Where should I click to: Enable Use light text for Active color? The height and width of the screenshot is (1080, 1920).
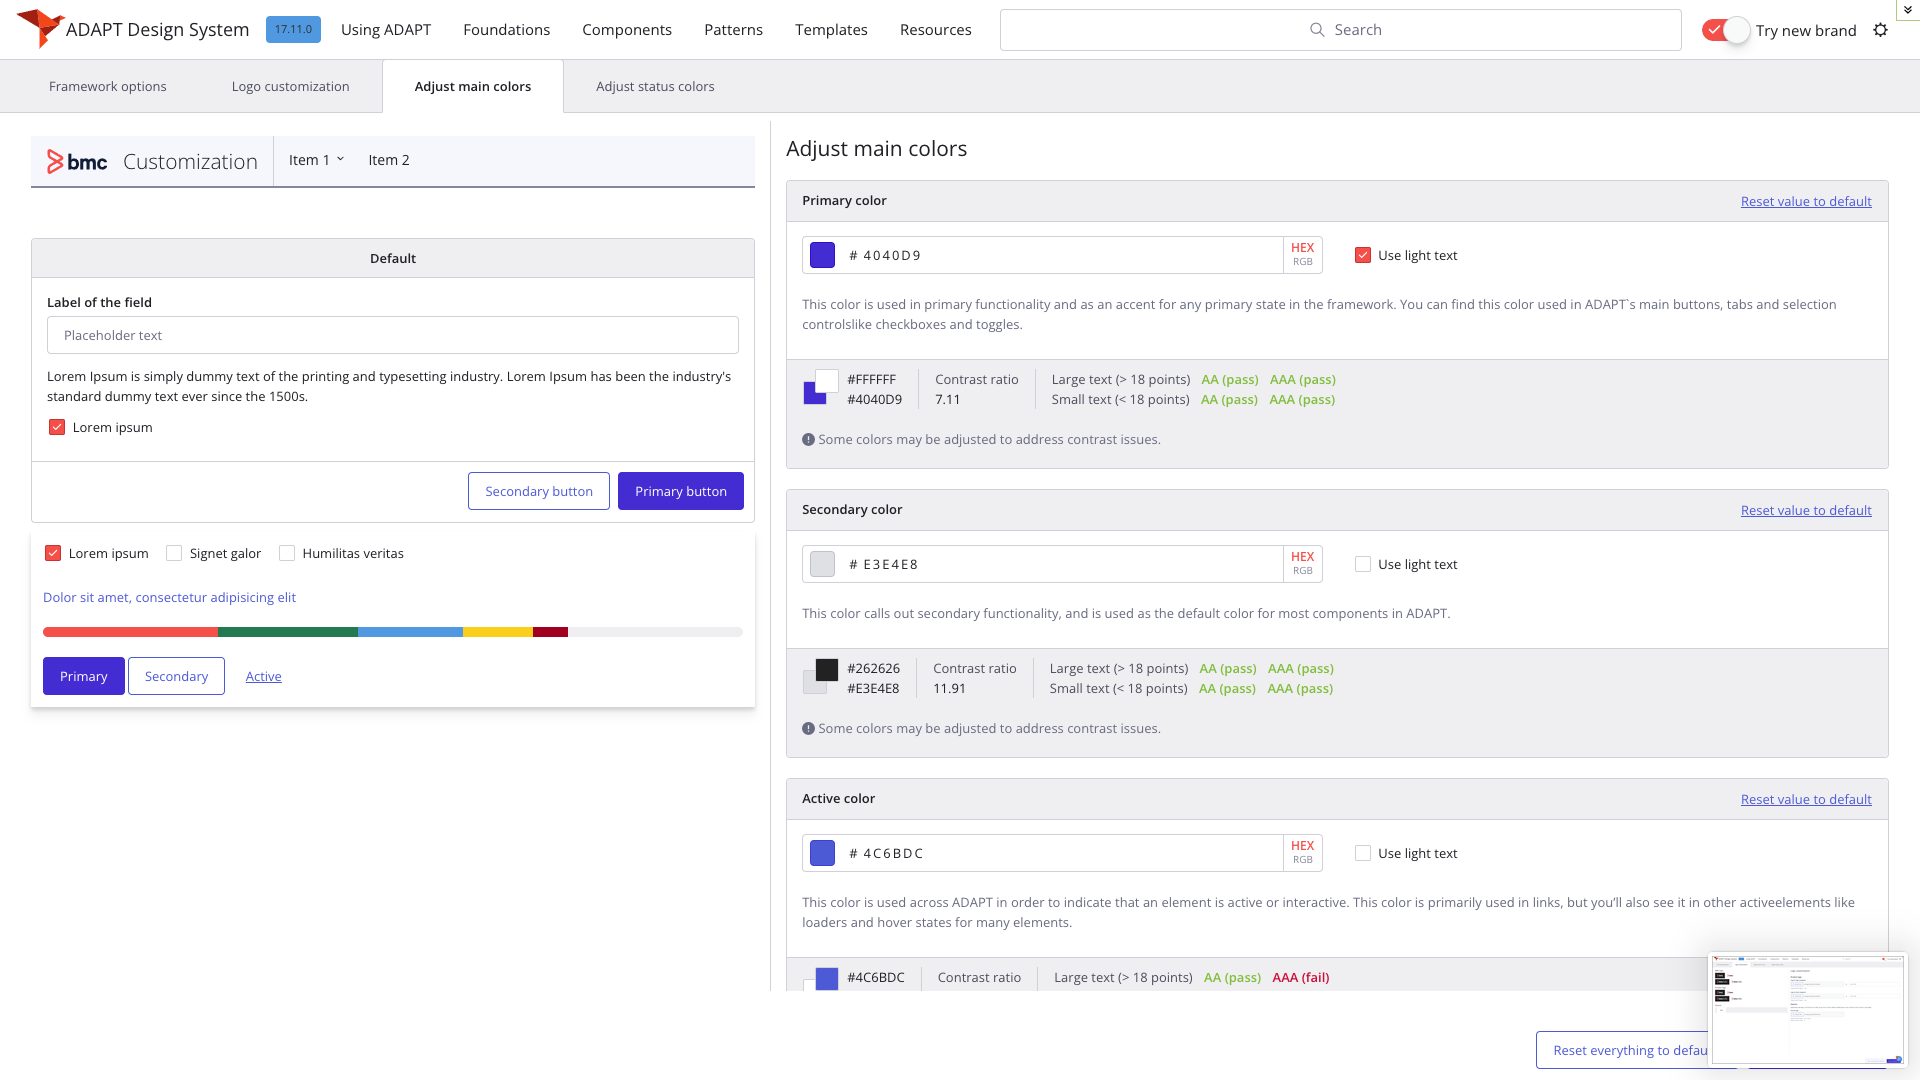pos(1363,854)
